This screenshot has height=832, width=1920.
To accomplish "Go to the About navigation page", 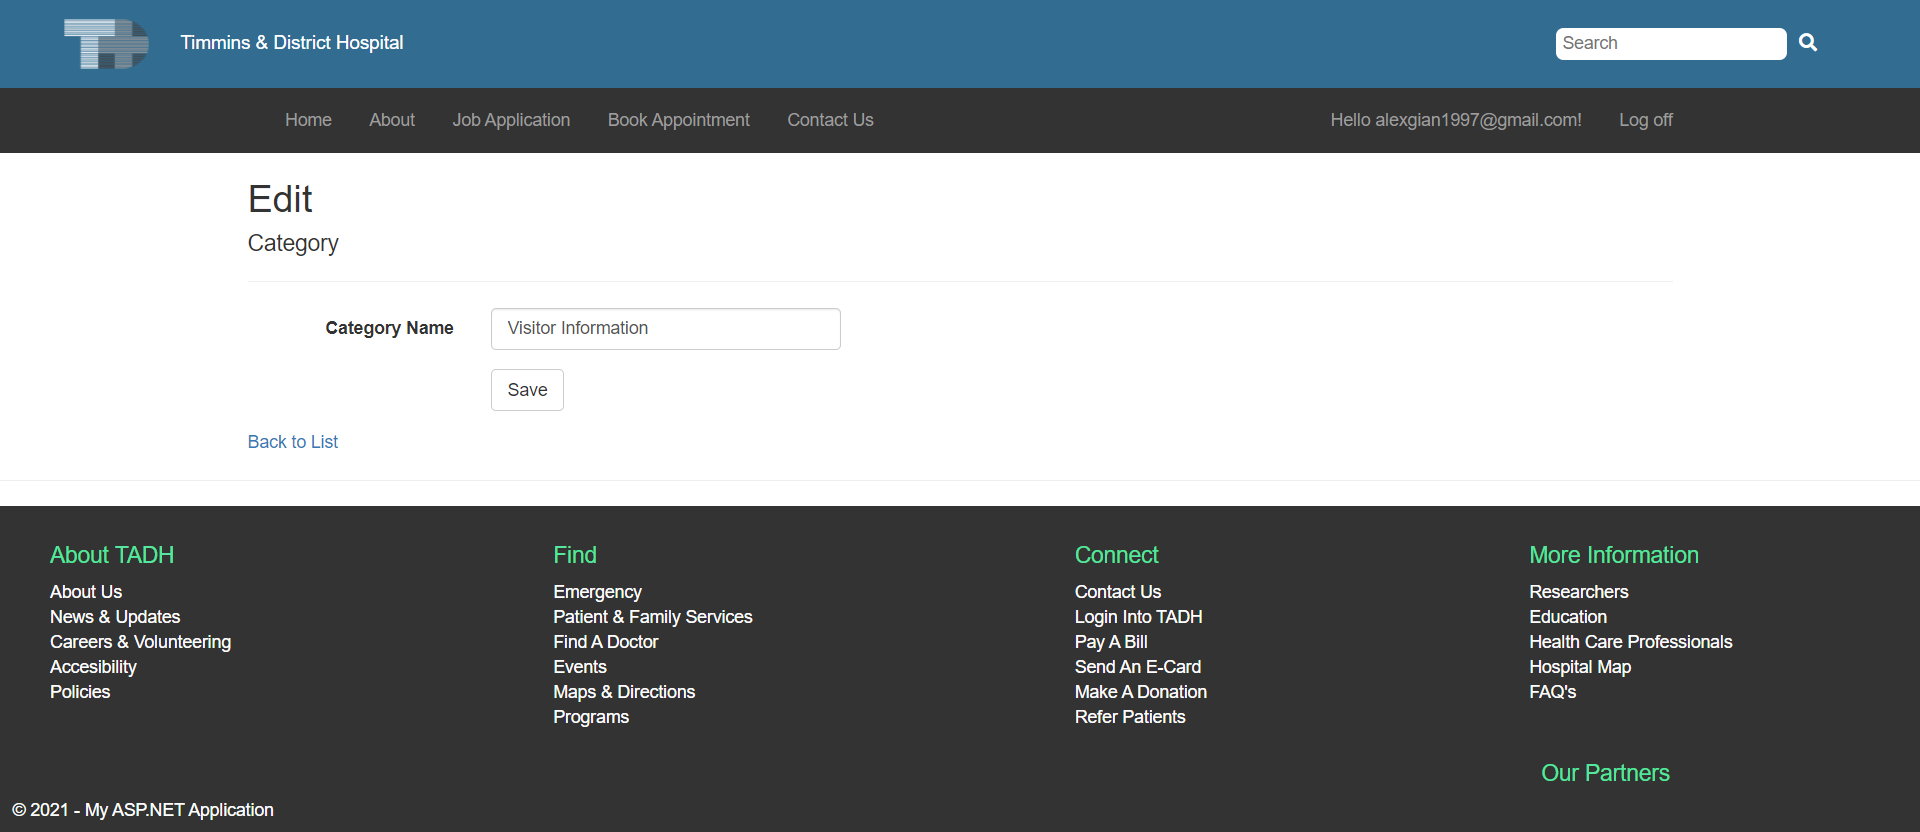I will coord(392,120).
